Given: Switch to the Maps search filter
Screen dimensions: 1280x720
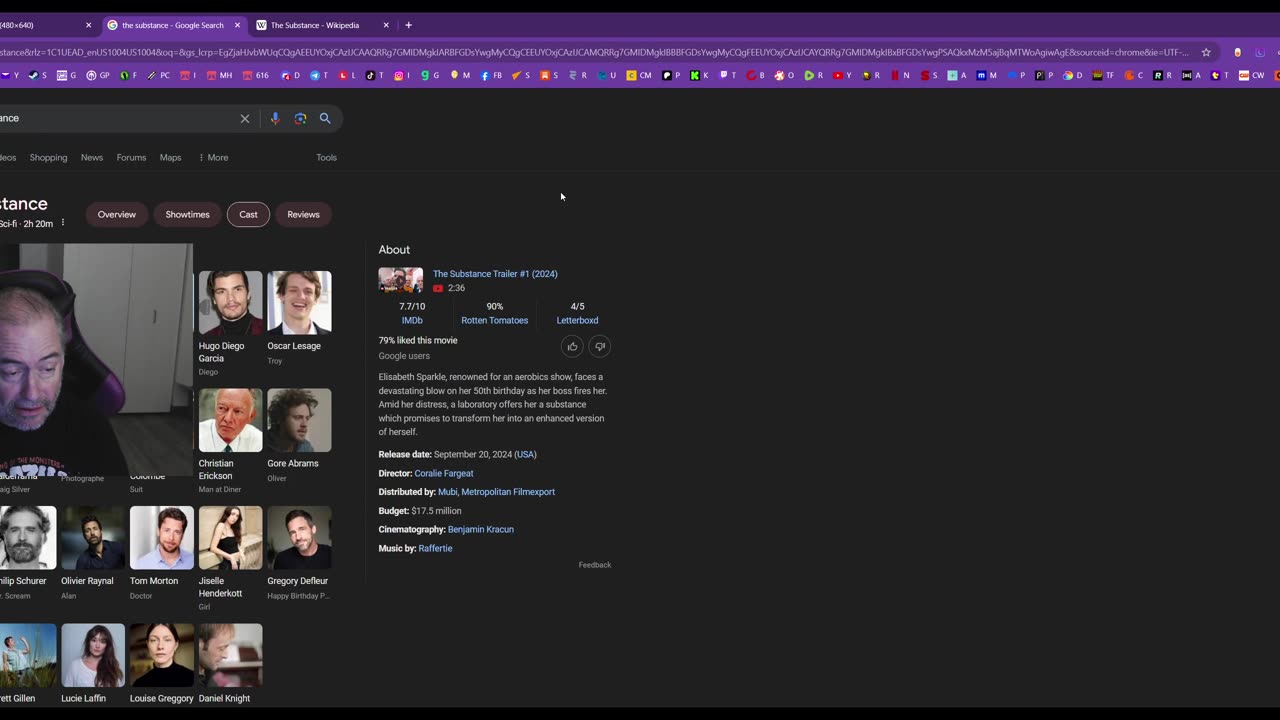Looking at the screenshot, I should [171, 157].
